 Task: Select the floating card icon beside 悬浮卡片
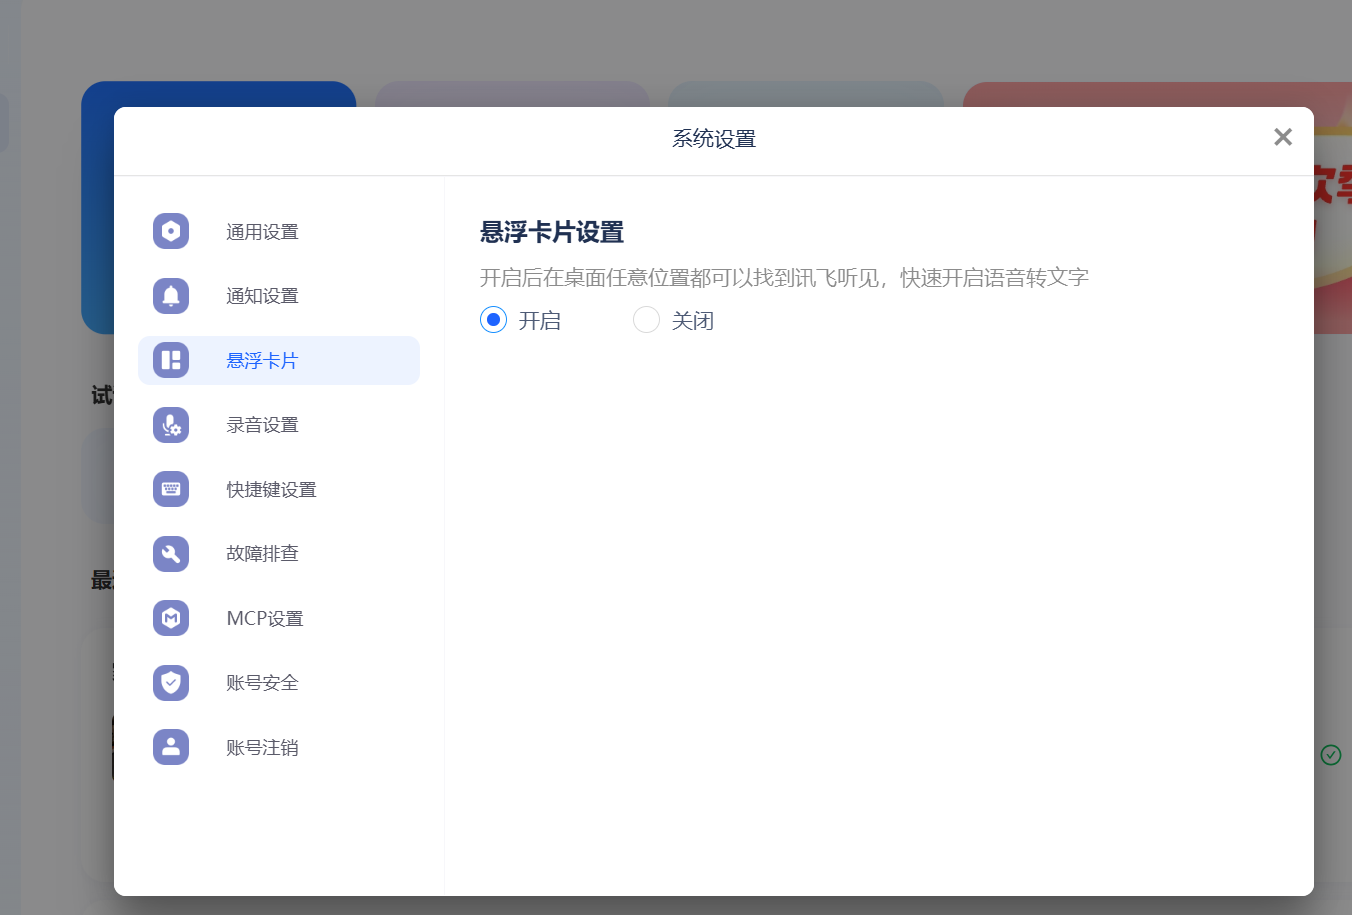coord(171,360)
